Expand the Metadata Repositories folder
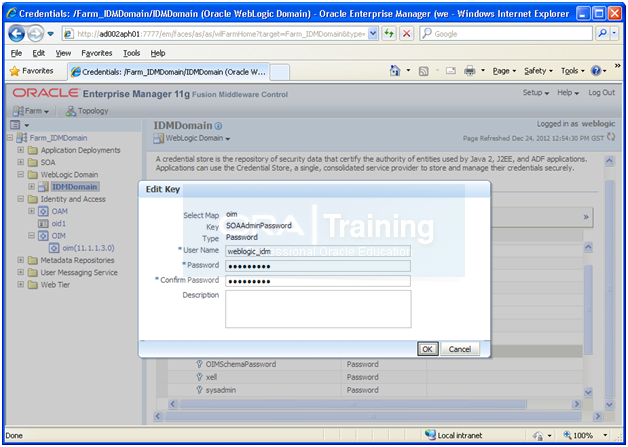Viewport: 628px width, 447px height. (20, 260)
